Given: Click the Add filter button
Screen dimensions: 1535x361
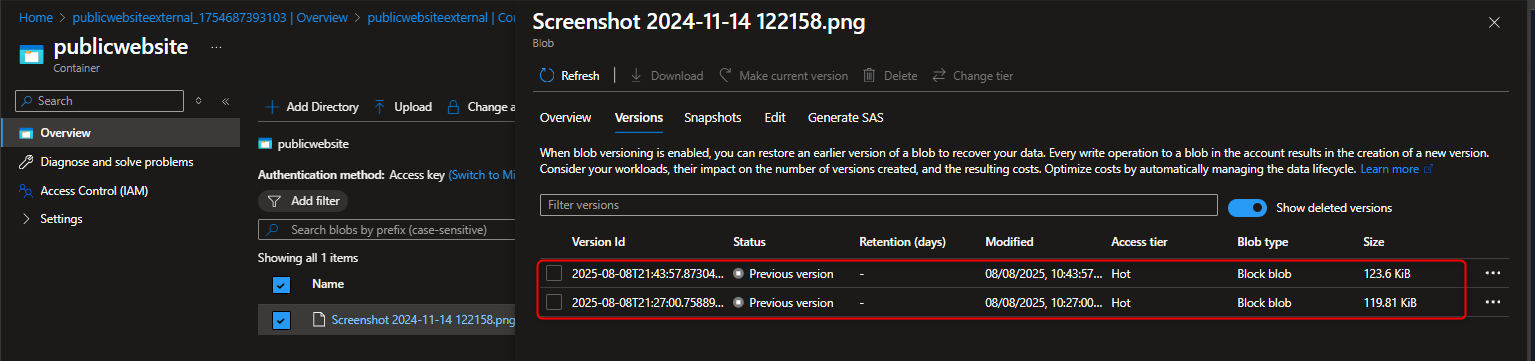Looking at the screenshot, I should pos(303,201).
